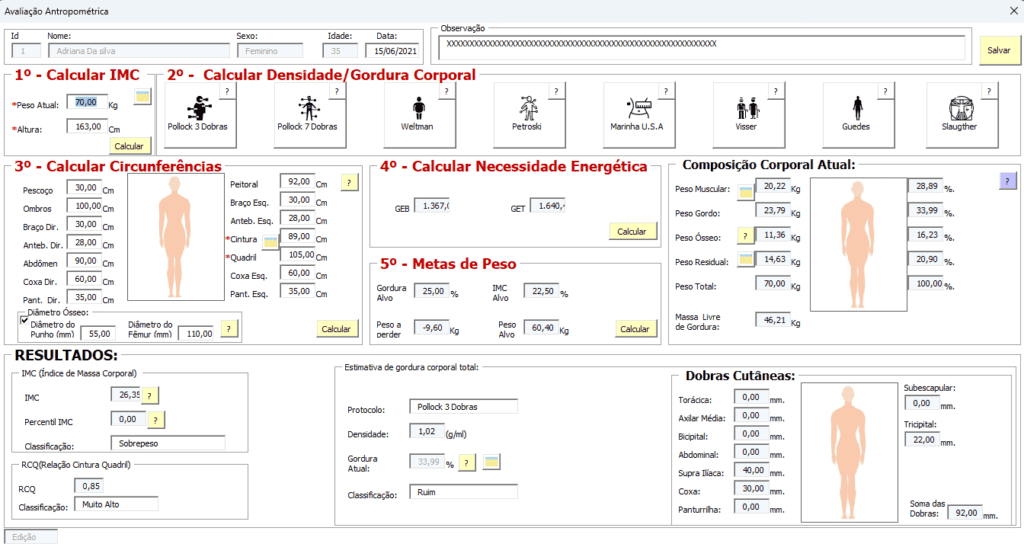Open help button next to Percentil IMC

tap(155, 420)
